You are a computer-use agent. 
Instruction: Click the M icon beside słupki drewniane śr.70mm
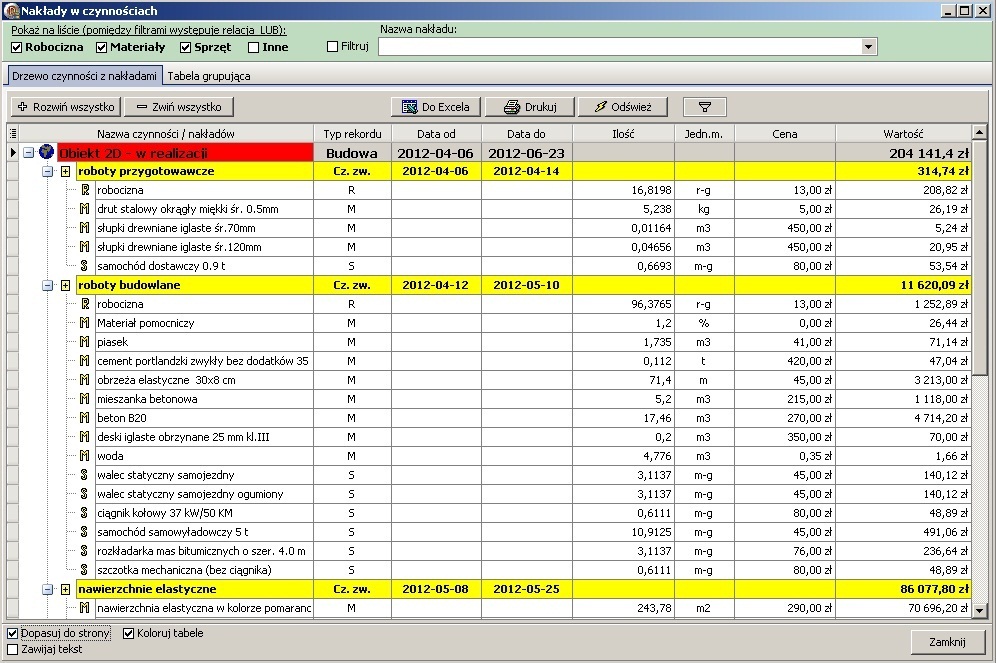(84, 228)
